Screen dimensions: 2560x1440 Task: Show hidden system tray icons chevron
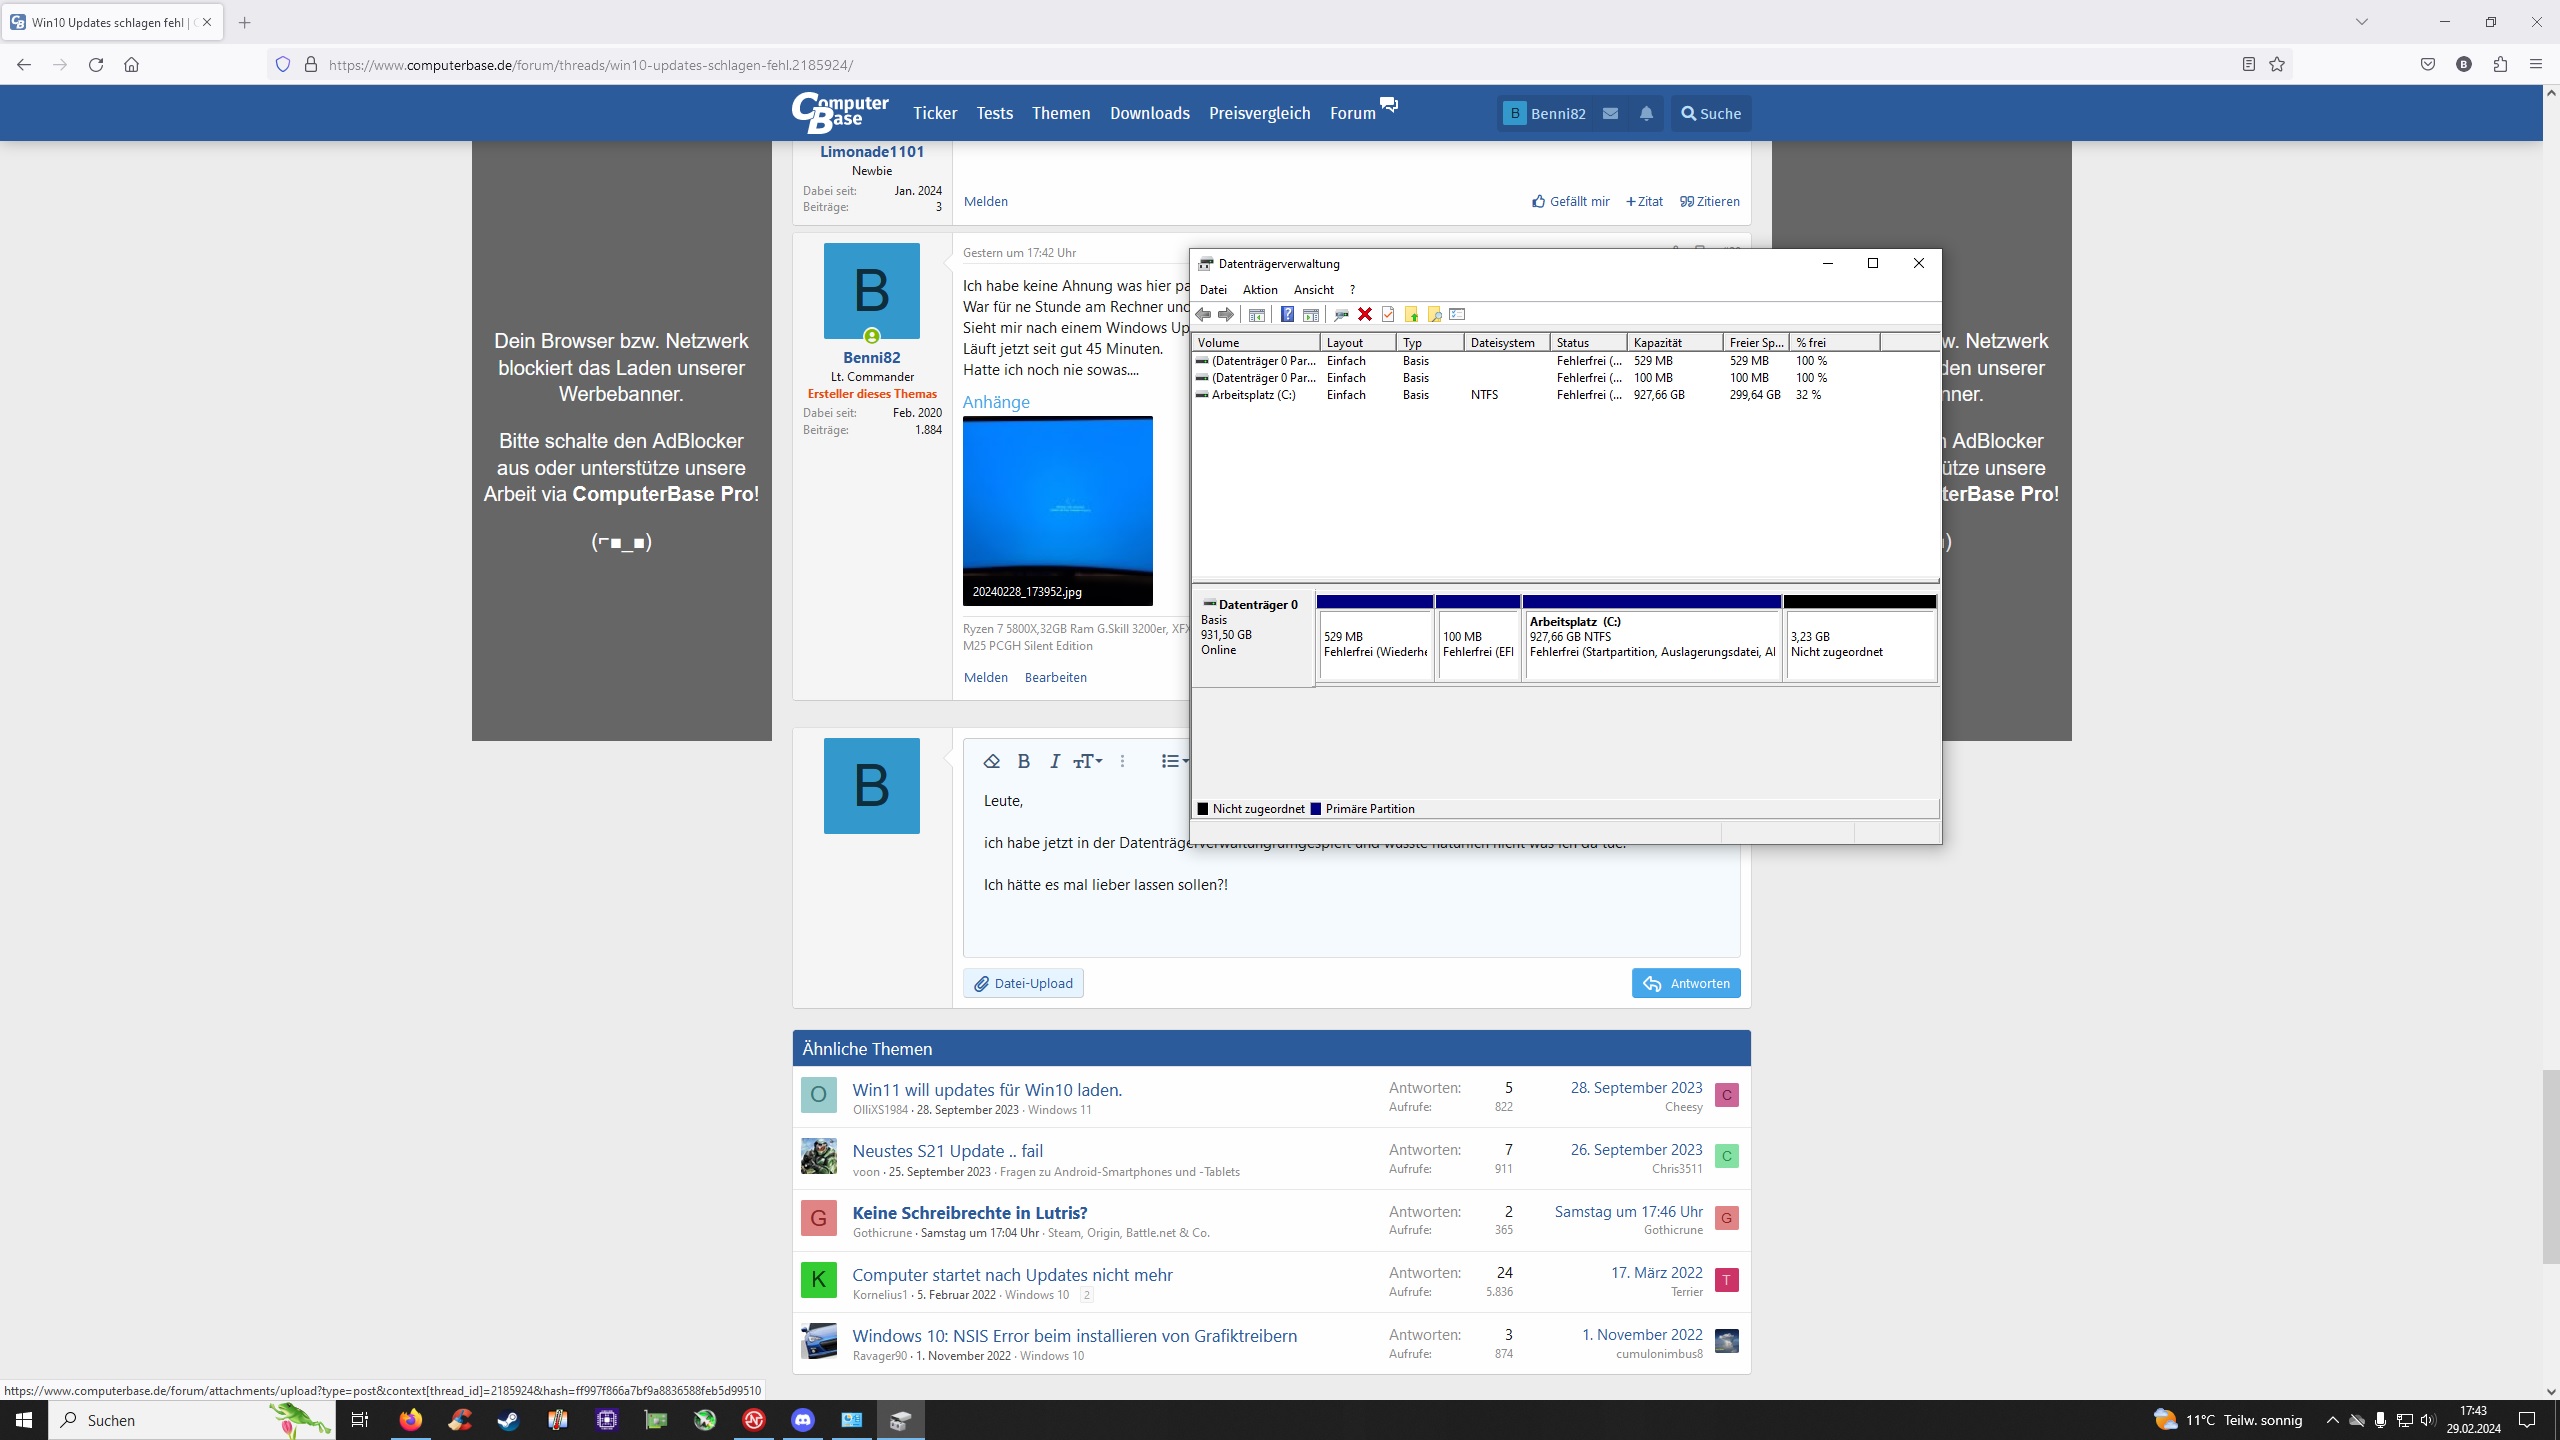pos(2332,1420)
